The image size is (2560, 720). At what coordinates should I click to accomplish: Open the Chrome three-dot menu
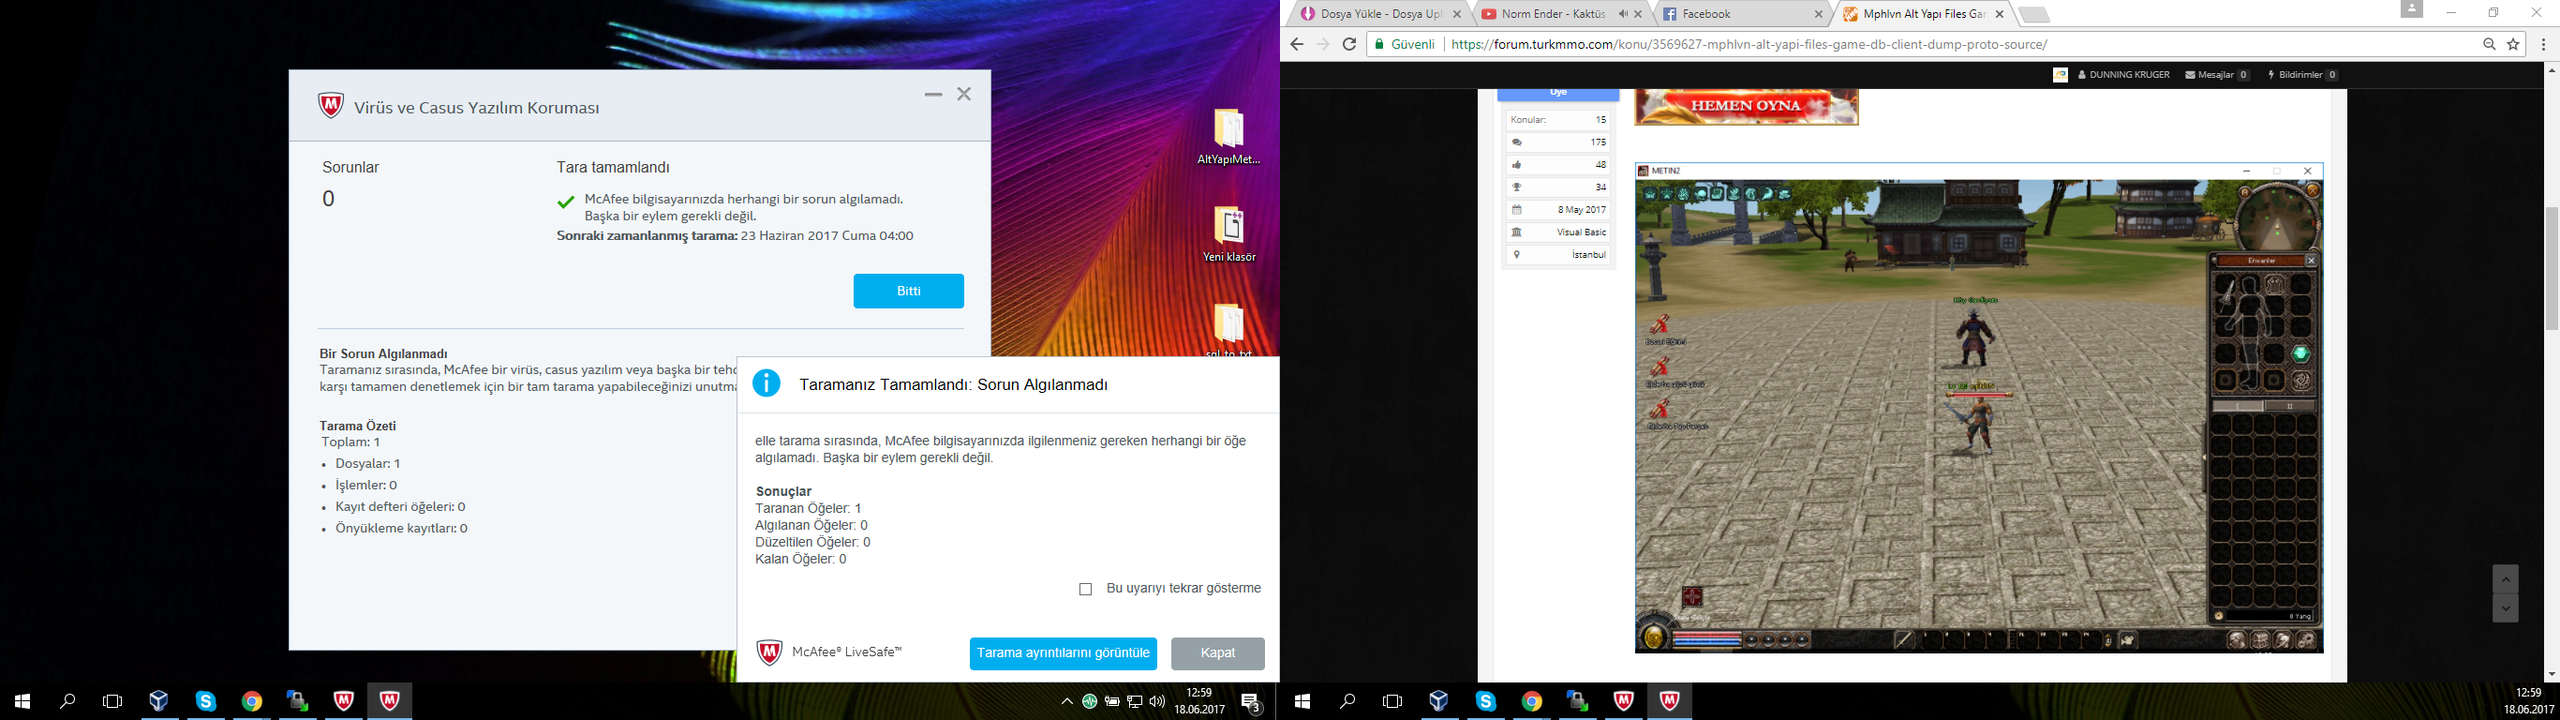(x=2543, y=44)
